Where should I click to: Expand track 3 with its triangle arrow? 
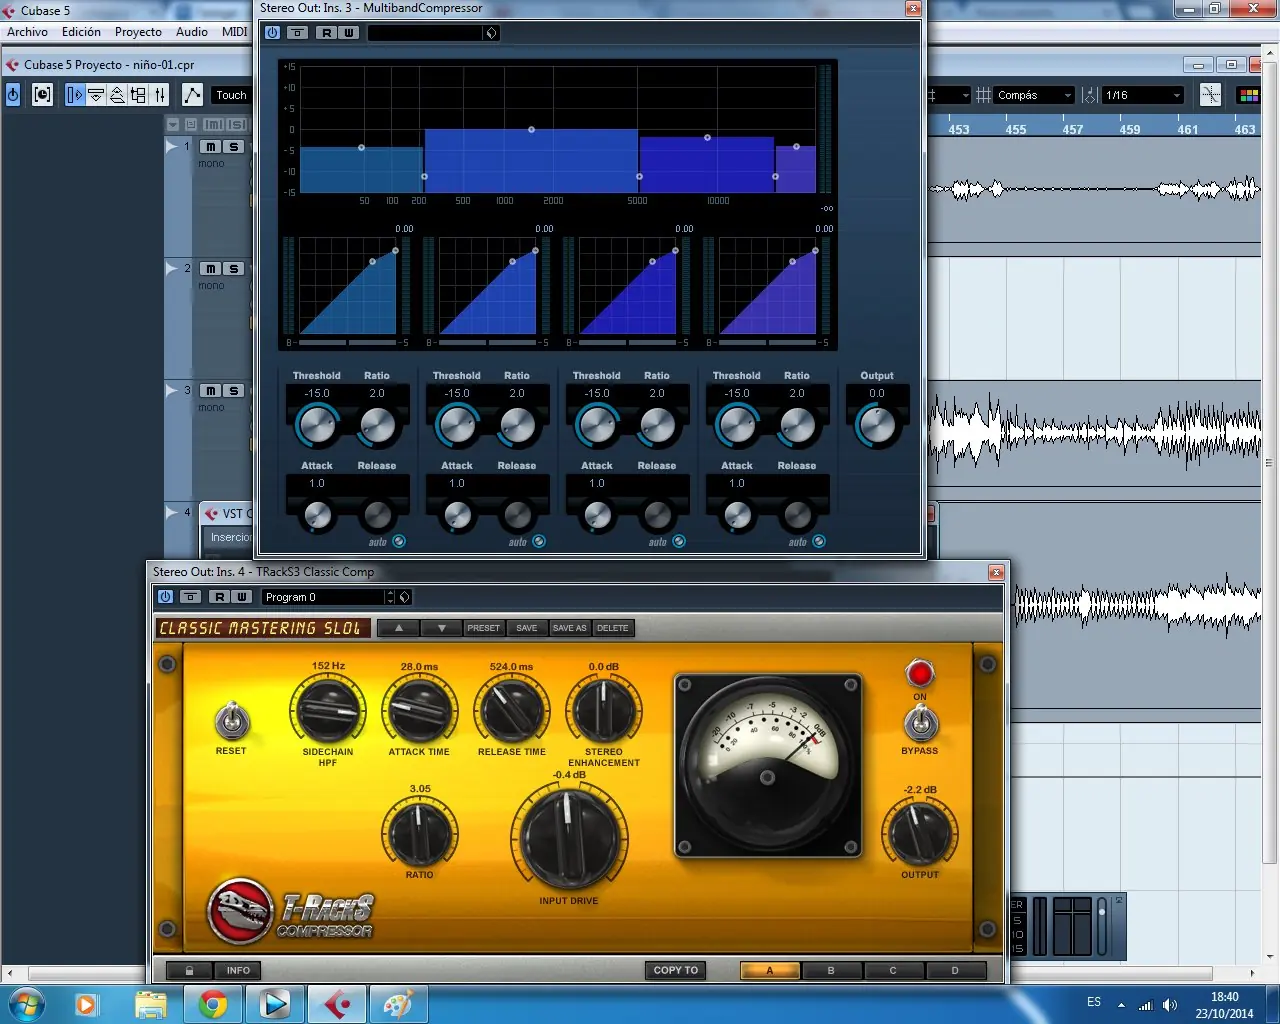coord(172,390)
